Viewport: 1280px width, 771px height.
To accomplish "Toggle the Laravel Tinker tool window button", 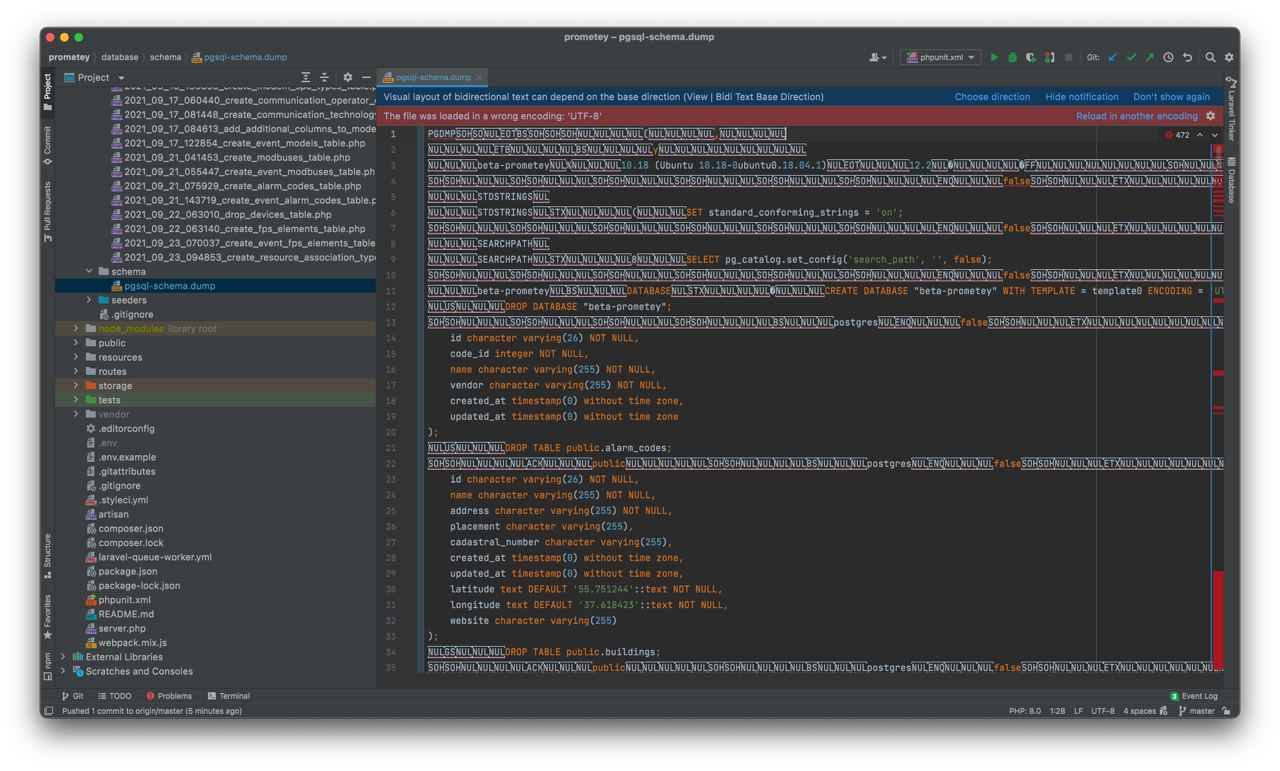I will pyautogui.click(x=1232, y=108).
